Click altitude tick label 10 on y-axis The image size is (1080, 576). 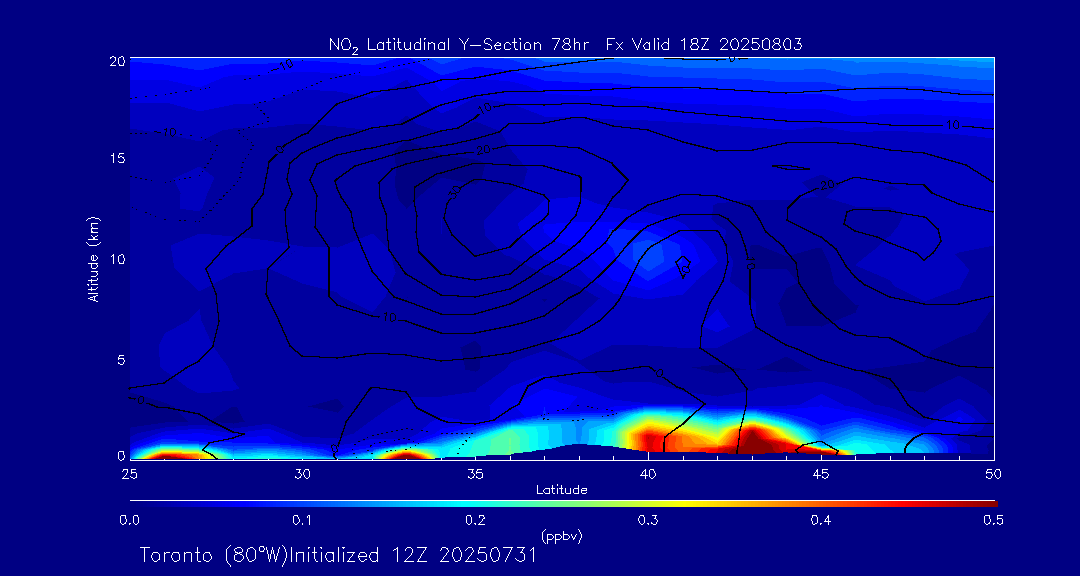[x=117, y=259]
